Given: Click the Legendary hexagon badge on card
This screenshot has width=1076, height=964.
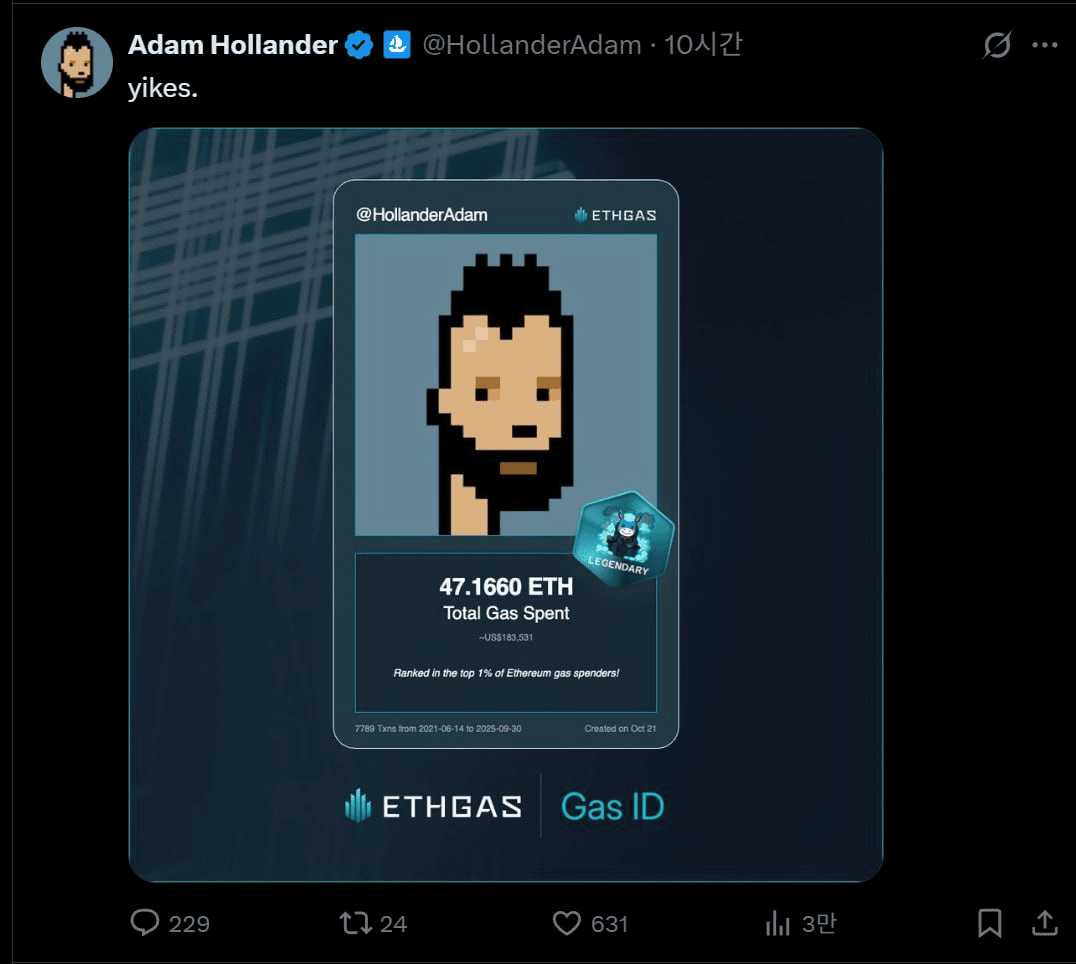Looking at the screenshot, I should 623,539.
